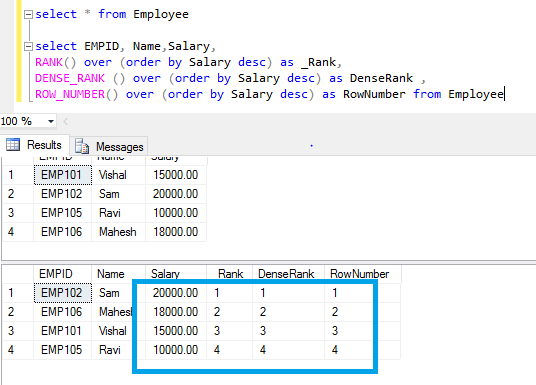Select EMP102 cell in second result grid
Image resolution: width=536 pixels, height=385 pixels.
[x=63, y=293]
